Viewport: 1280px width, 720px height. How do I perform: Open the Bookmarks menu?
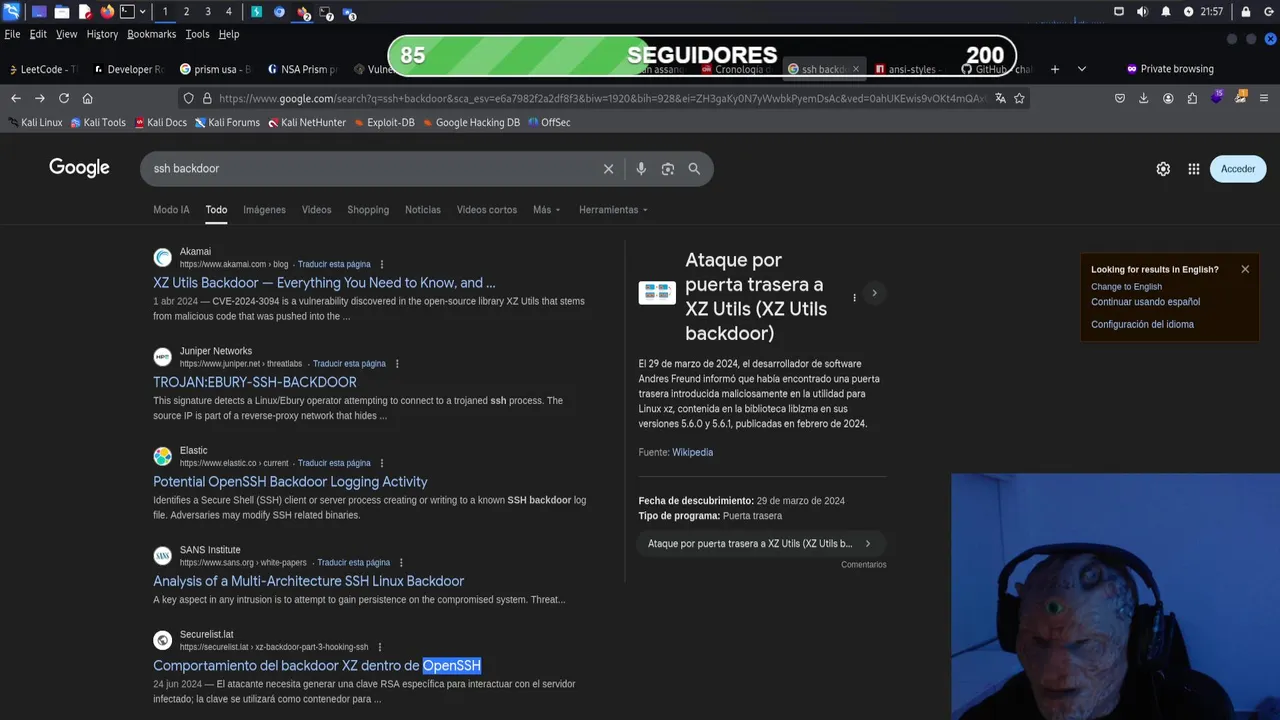coord(151,34)
